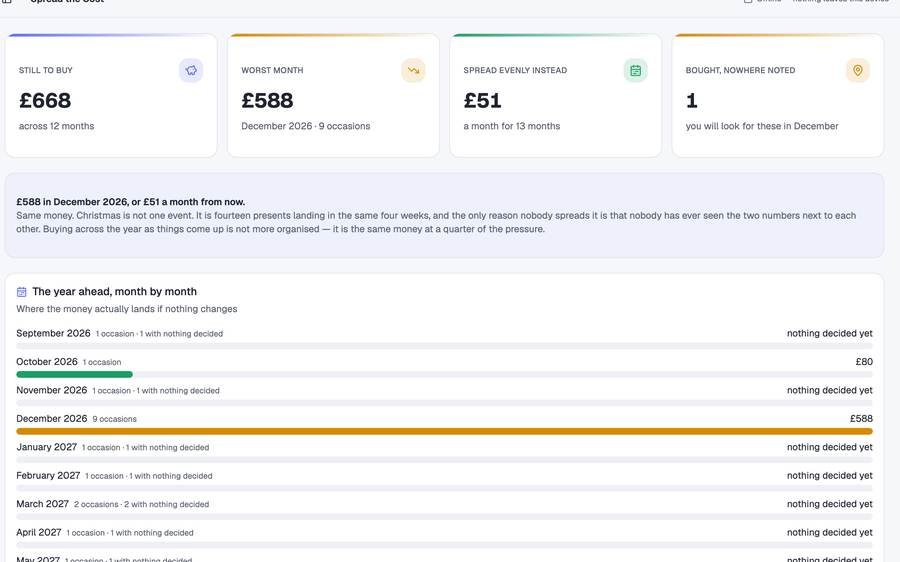Open the March 2027 month row label

[42, 503]
